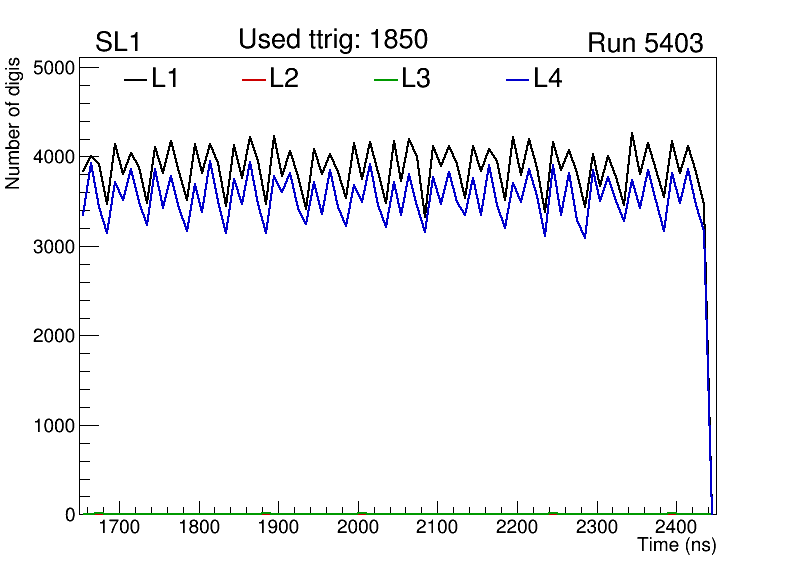Click the green L3 legend line sample
Screen dimensions: 796x572
(385, 79)
